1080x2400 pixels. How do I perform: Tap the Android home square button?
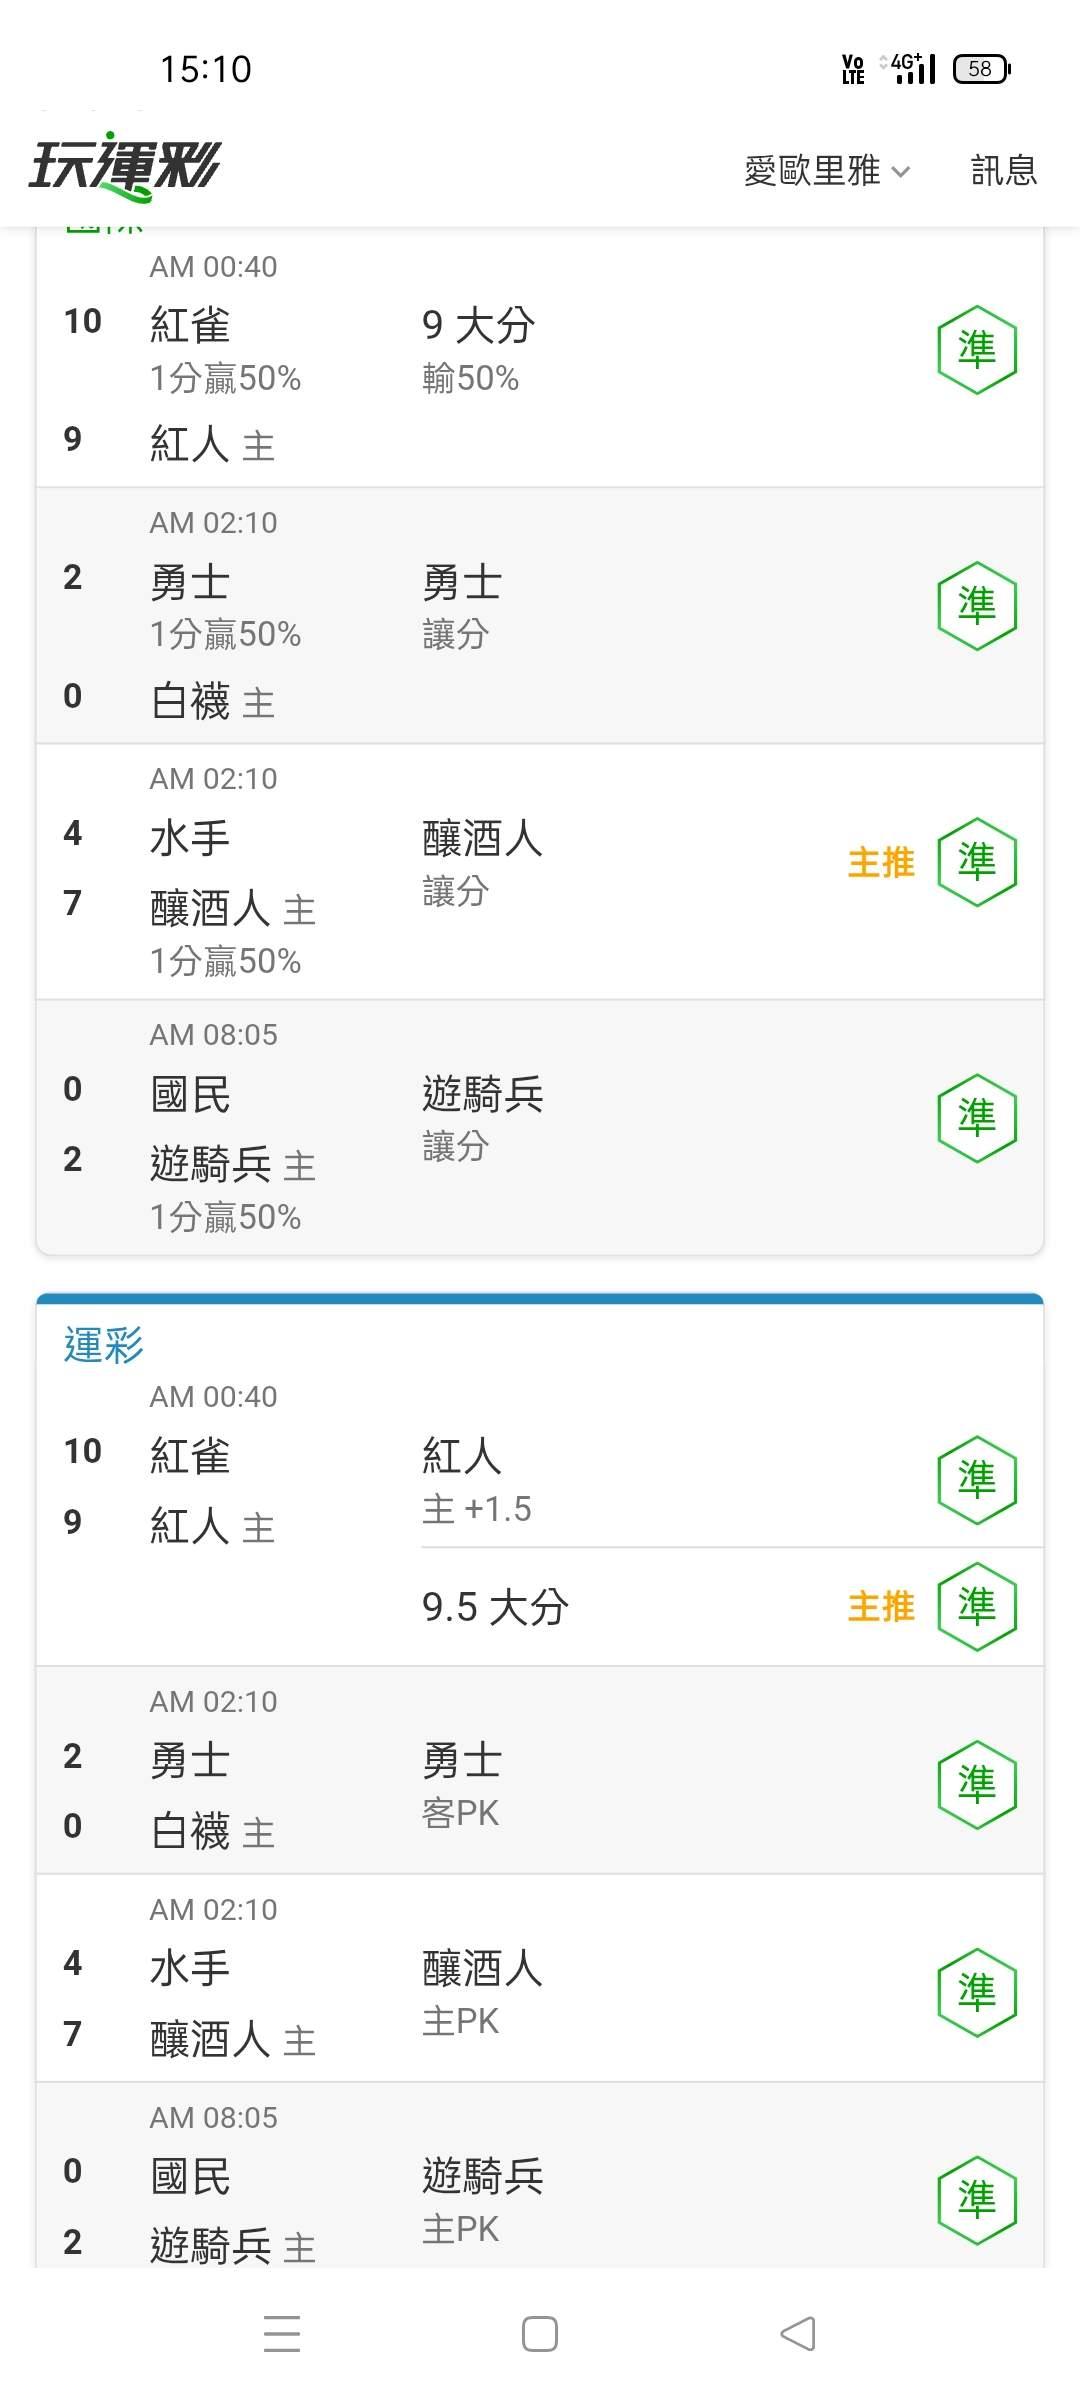540,2334
